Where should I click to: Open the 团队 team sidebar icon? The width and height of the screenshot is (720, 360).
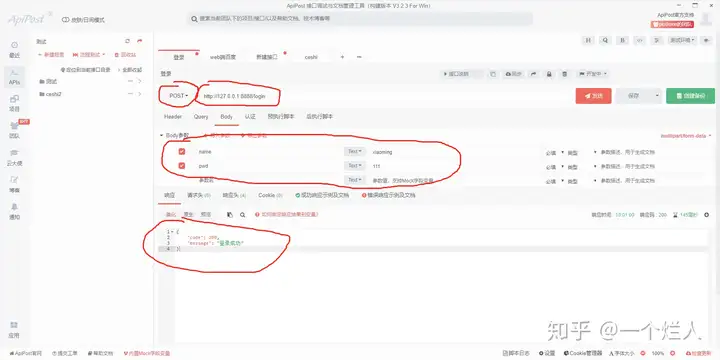[x=14, y=130]
